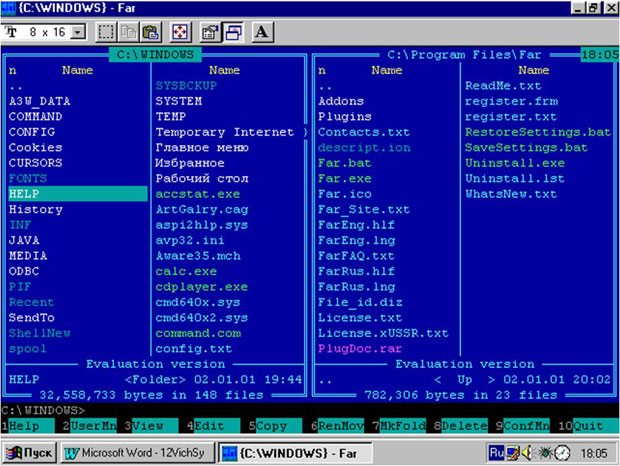The image size is (620, 466).
Task: Select Uninstall.exe file
Action: [x=515, y=163]
